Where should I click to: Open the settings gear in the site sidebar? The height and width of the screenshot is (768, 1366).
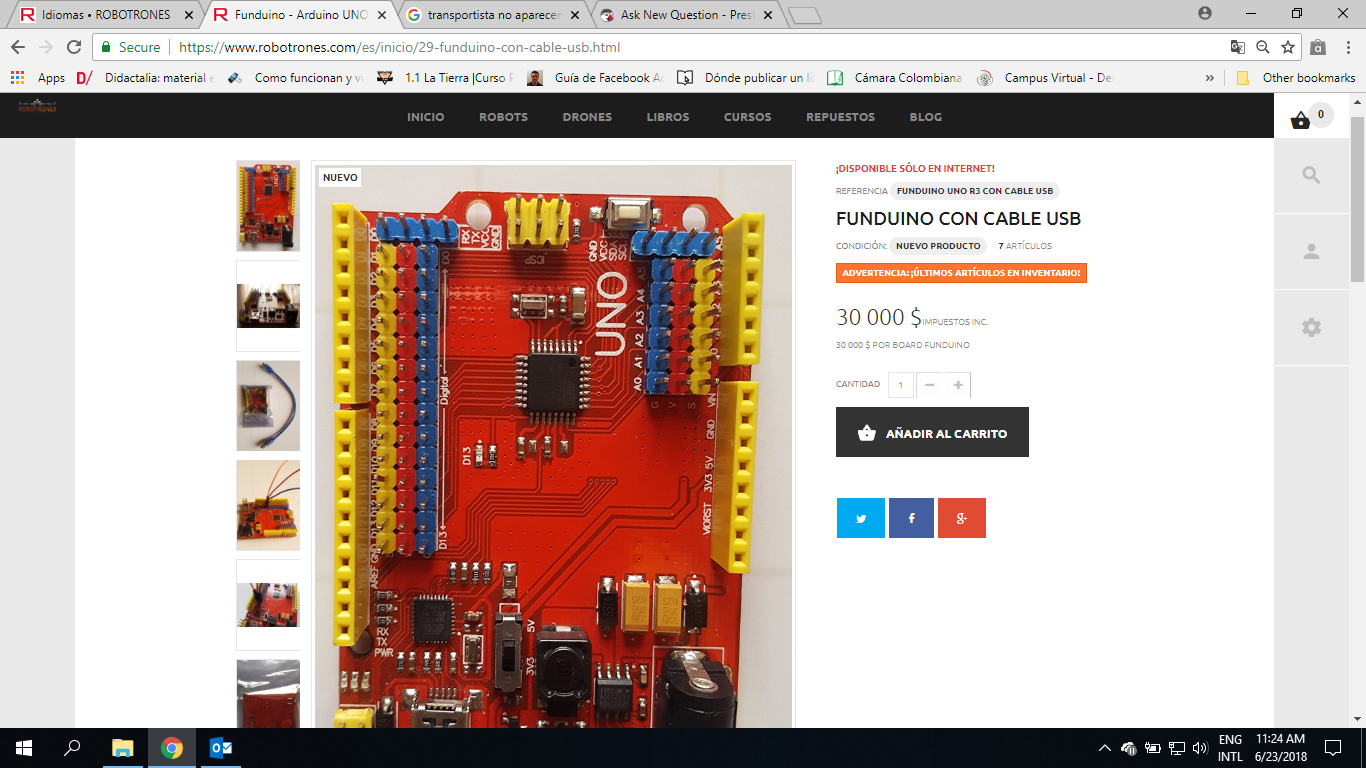coord(1311,327)
